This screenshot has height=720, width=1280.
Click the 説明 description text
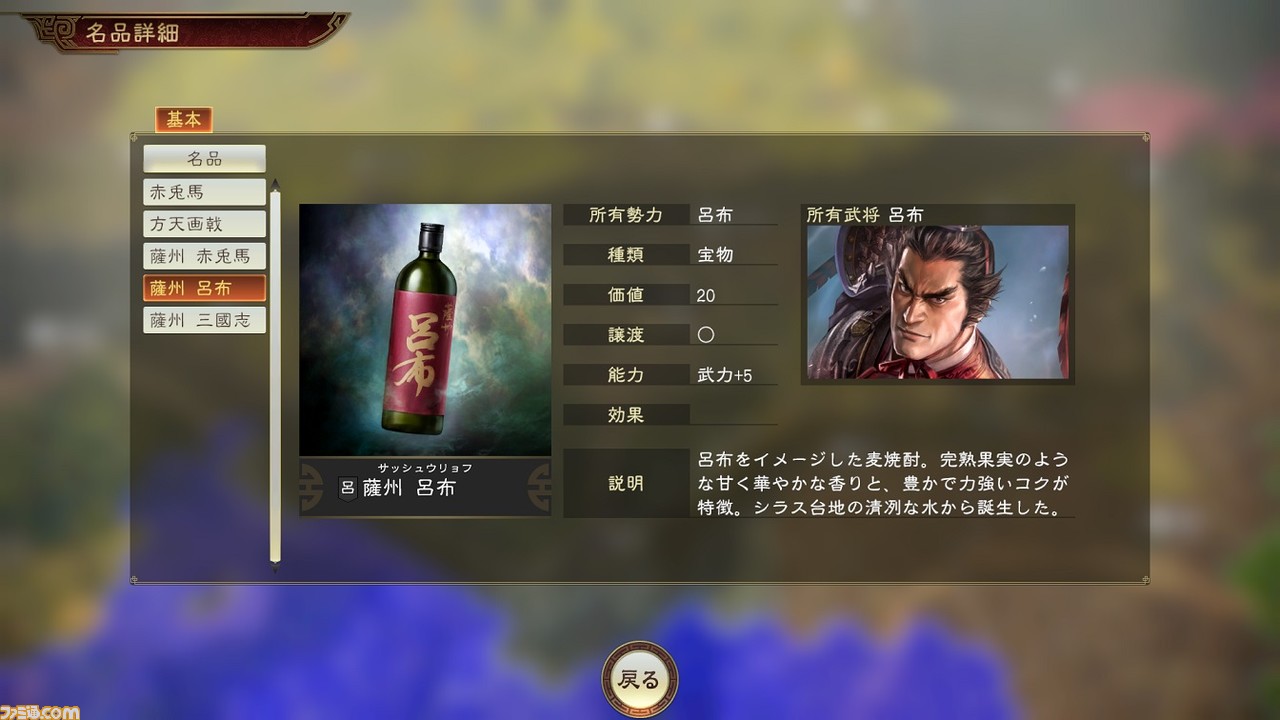pyautogui.click(x=883, y=484)
